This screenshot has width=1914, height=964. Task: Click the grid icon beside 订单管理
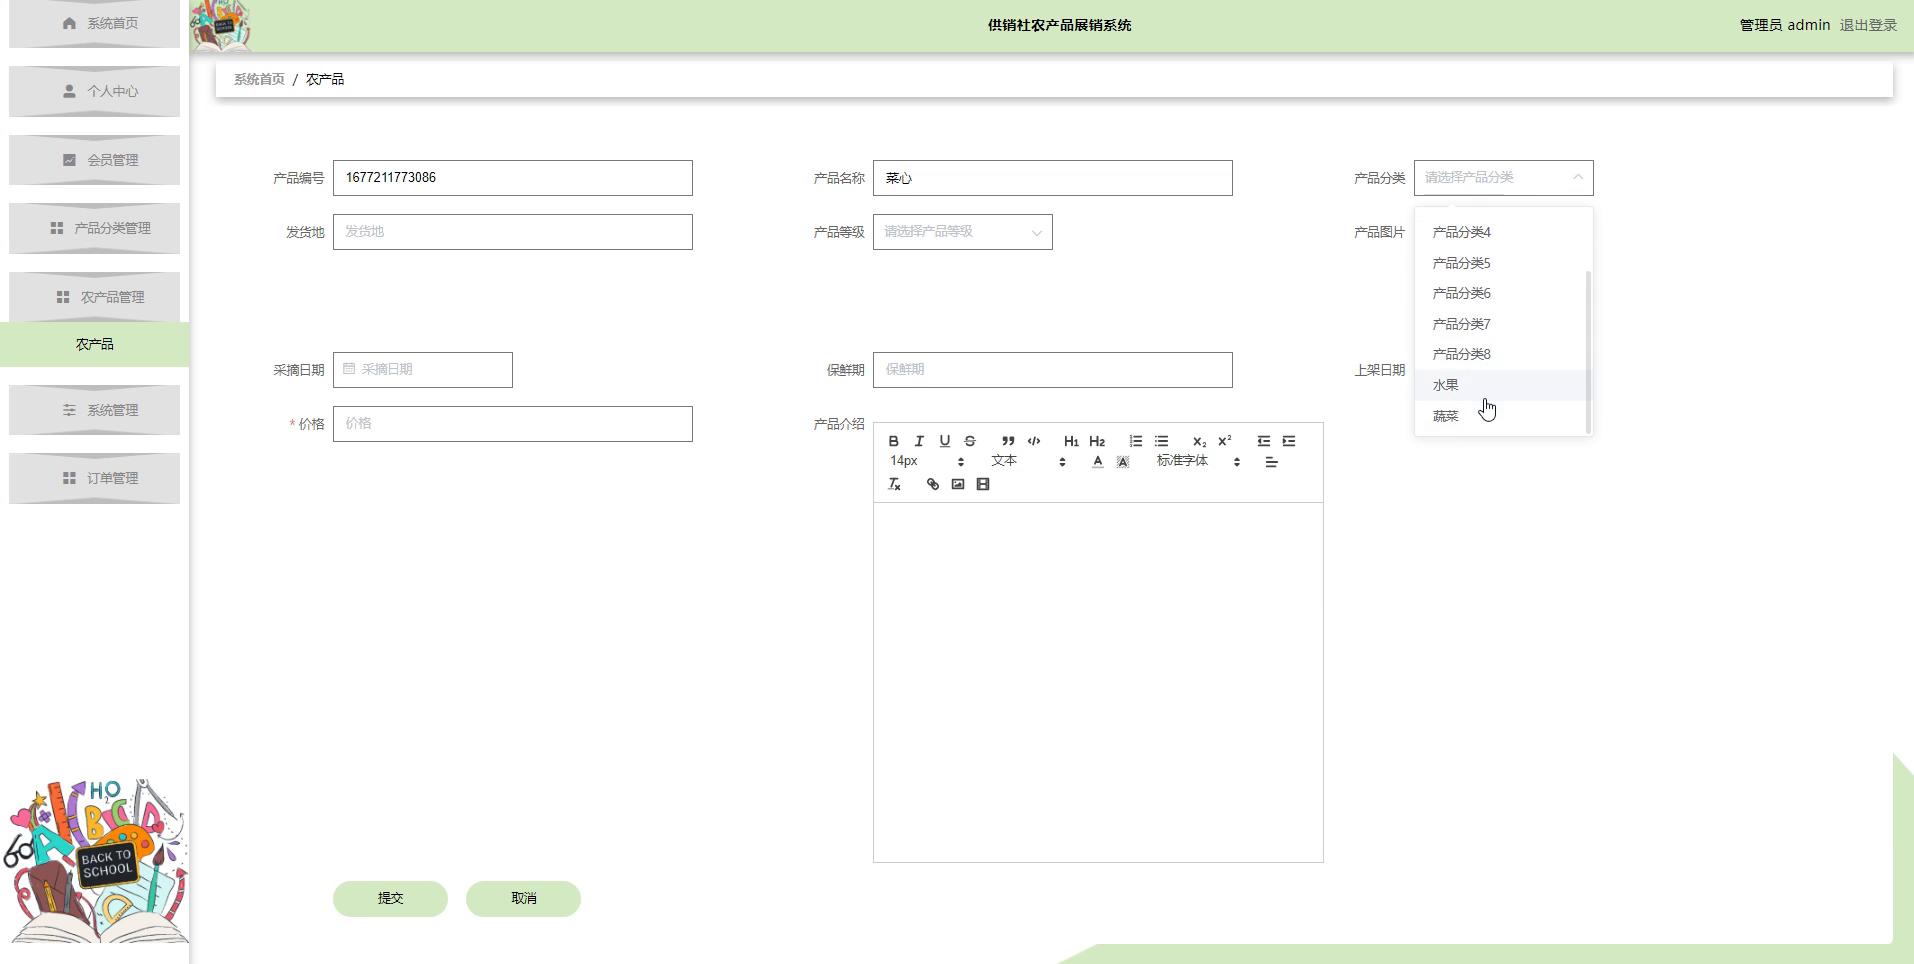pyautogui.click(x=69, y=478)
